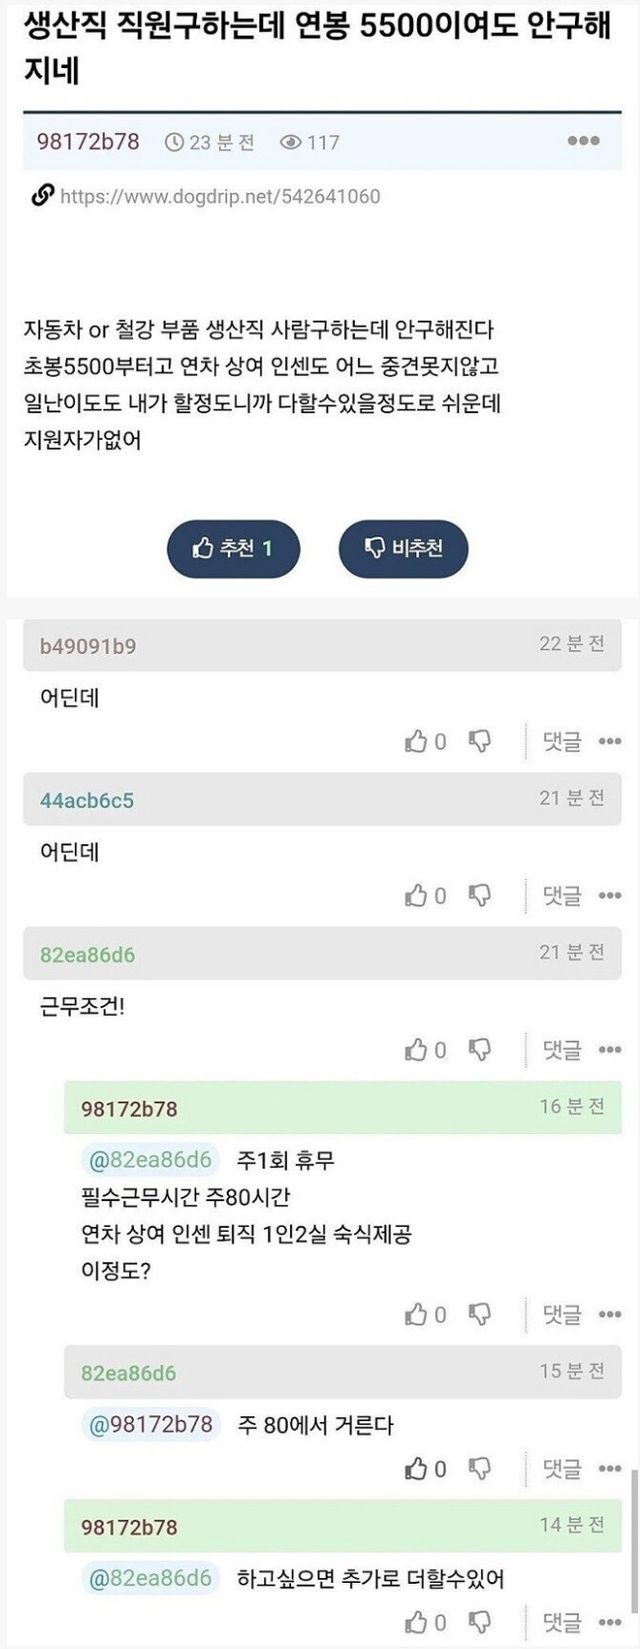Click 댓글 under the 근무조건! comment

click(561, 1050)
